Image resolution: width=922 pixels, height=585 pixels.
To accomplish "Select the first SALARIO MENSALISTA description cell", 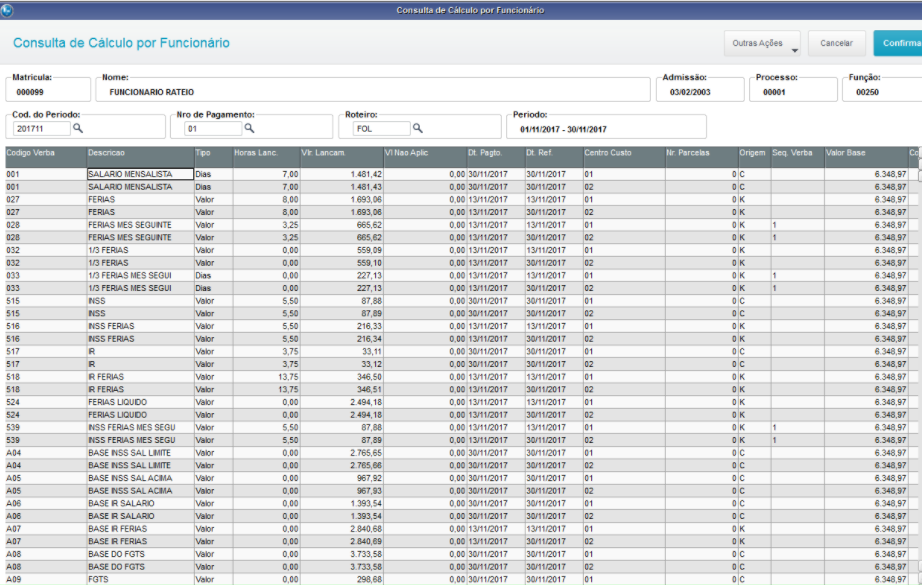I will tap(141, 174).
